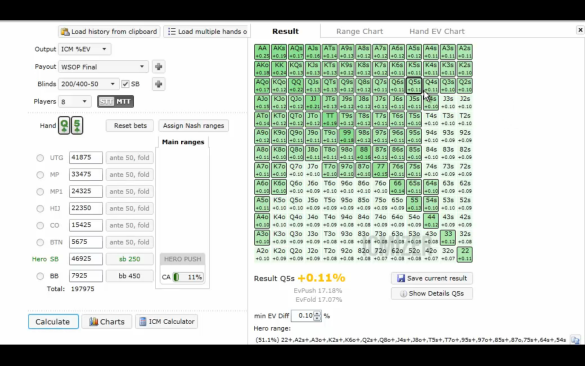
Task: Open the Payout WSOP Final dropdown
Action: [103, 67]
